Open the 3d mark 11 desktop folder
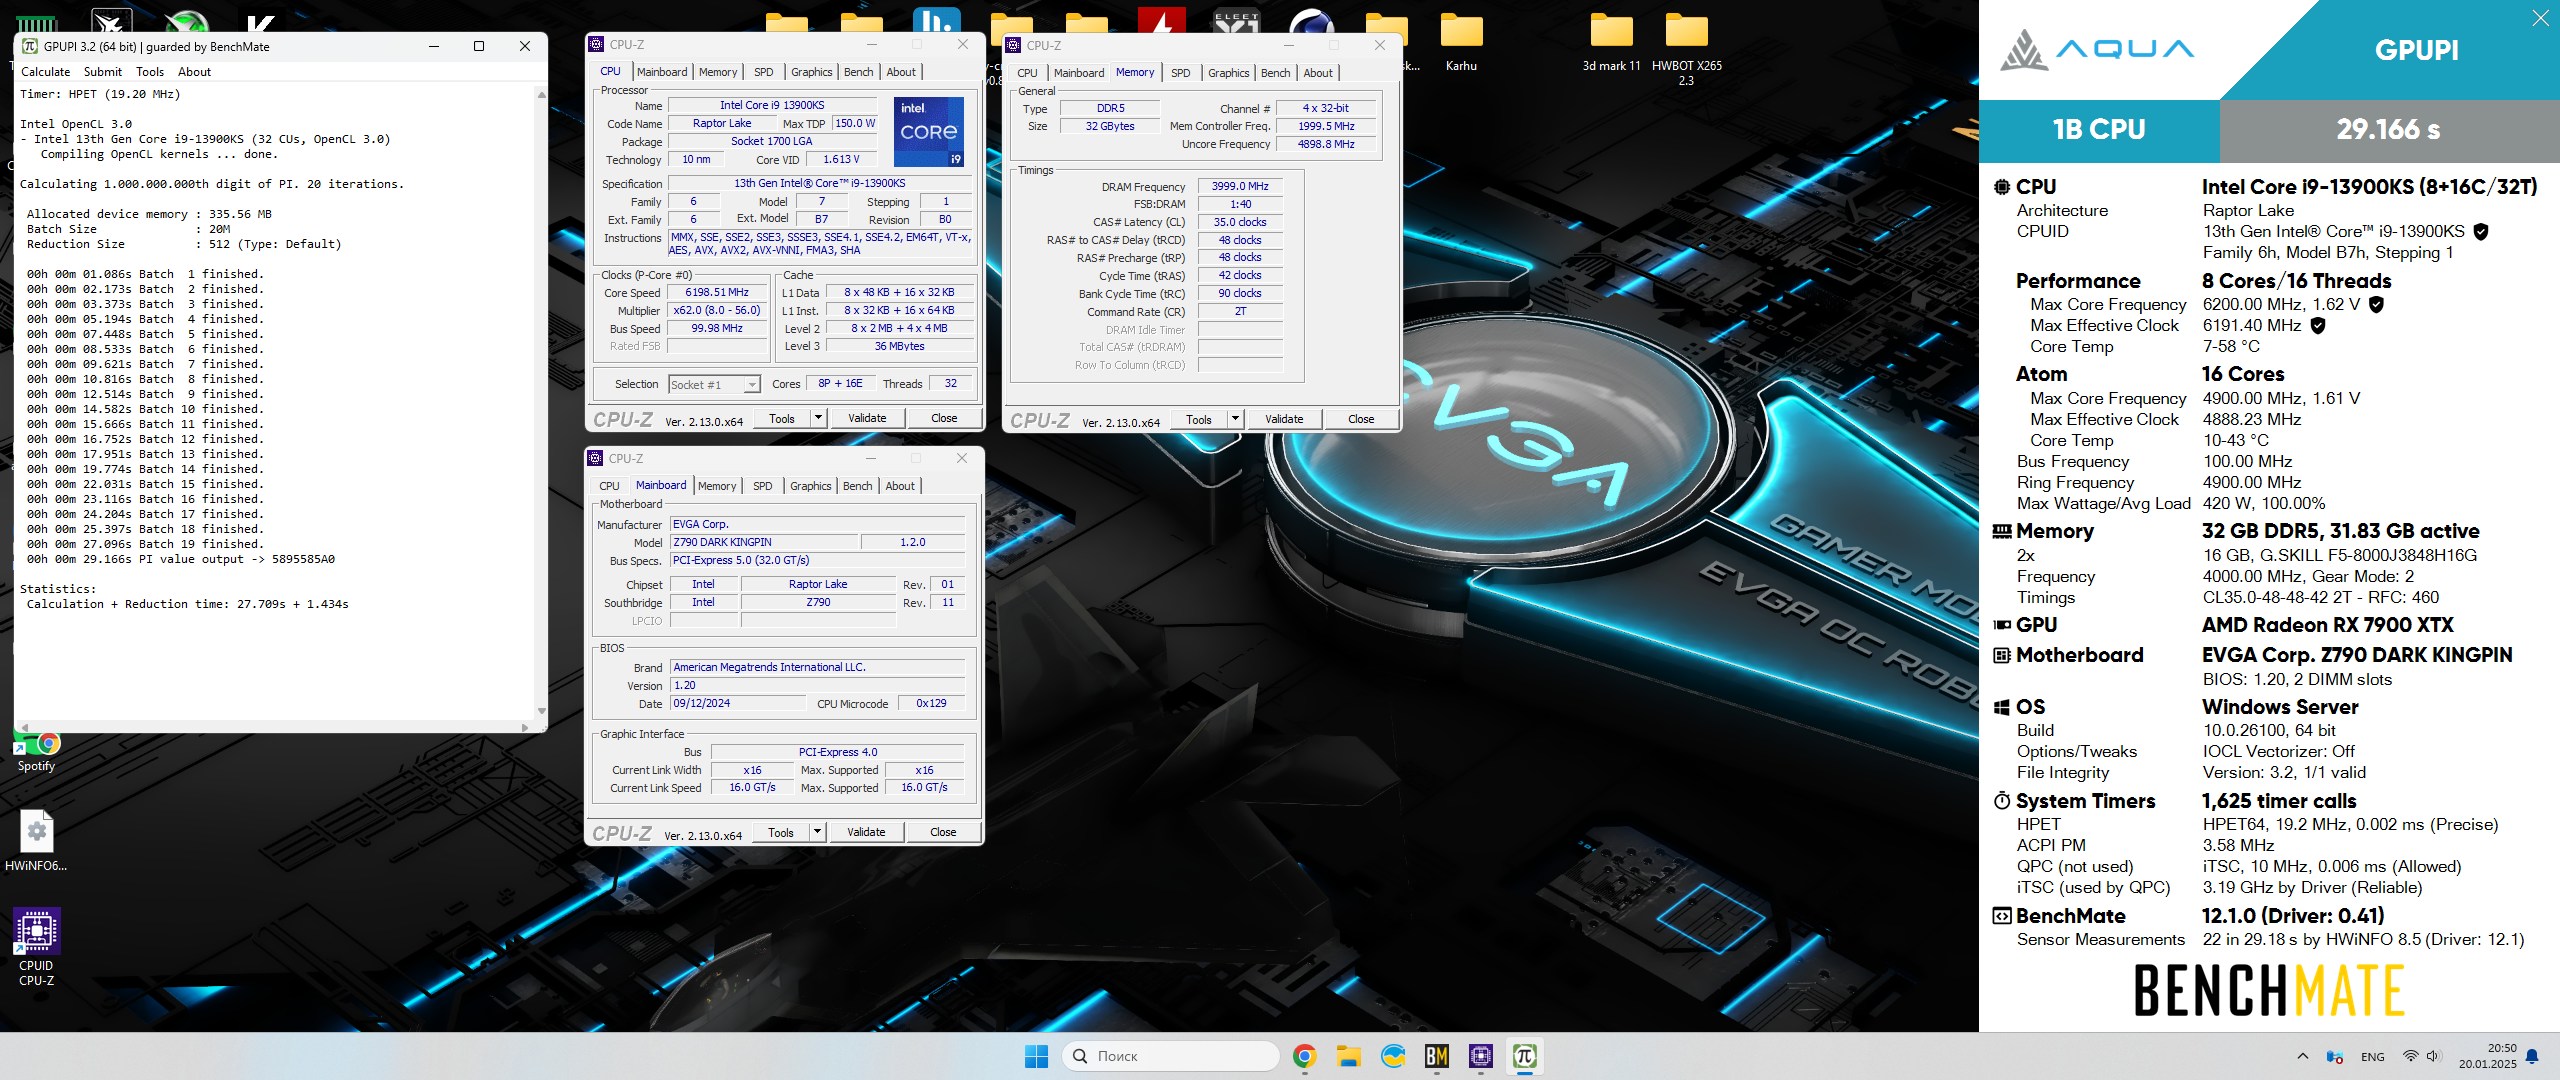The image size is (2560, 1080). (x=1611, y=43)
